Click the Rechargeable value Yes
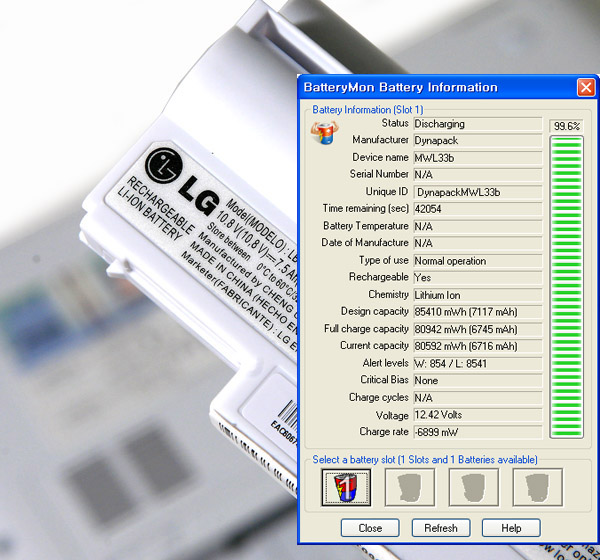 [x=478, y=278]
